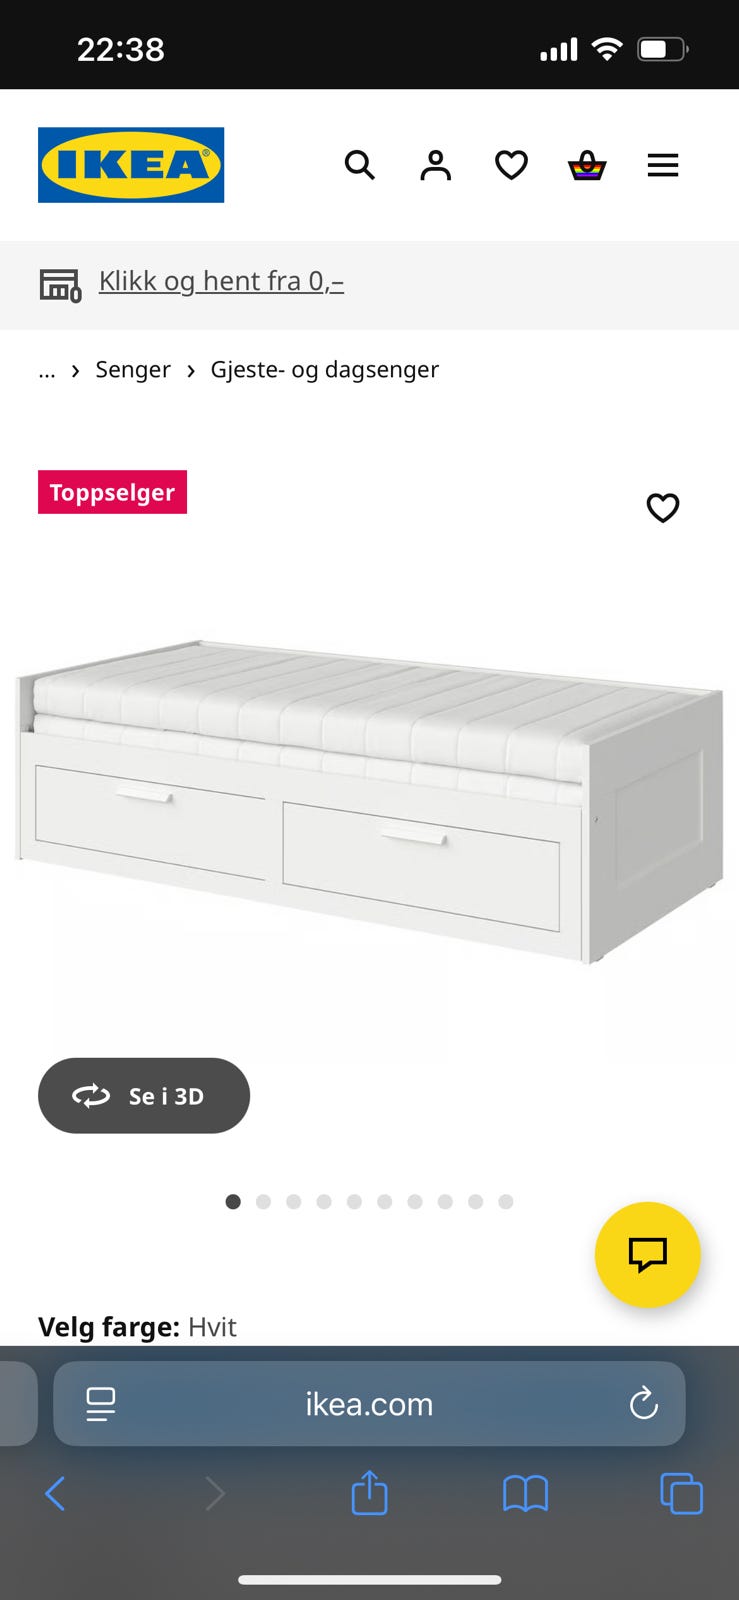Jump to the last carousel dot
Viewport: 739px width, 1600px height.
pyautogui.click(x=506, y=1202)
